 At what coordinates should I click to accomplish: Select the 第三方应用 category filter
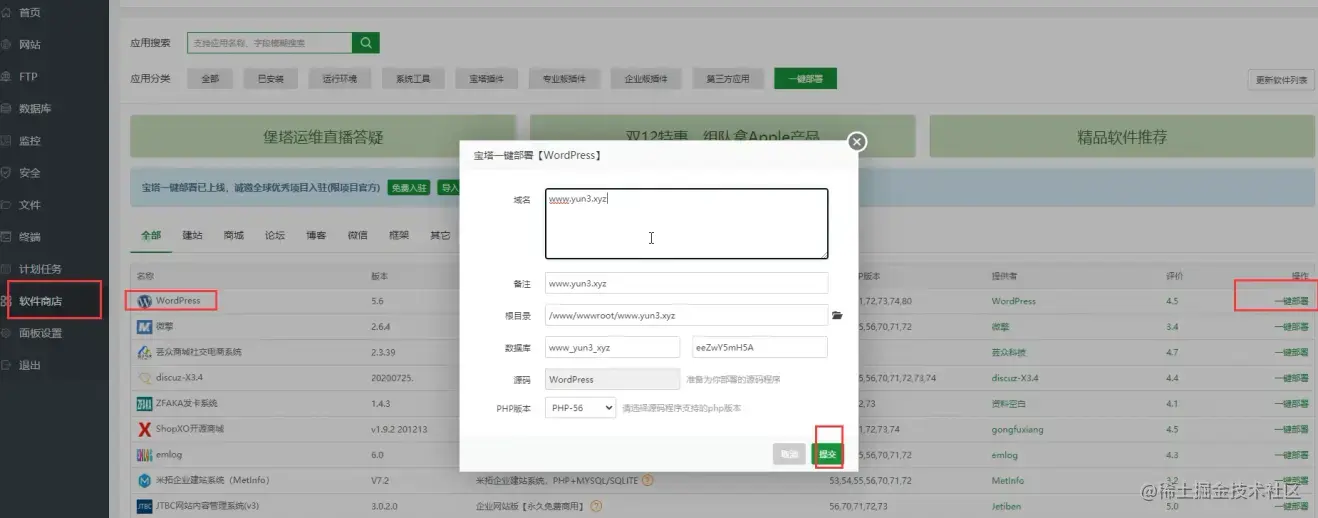(x=728, y=79)
